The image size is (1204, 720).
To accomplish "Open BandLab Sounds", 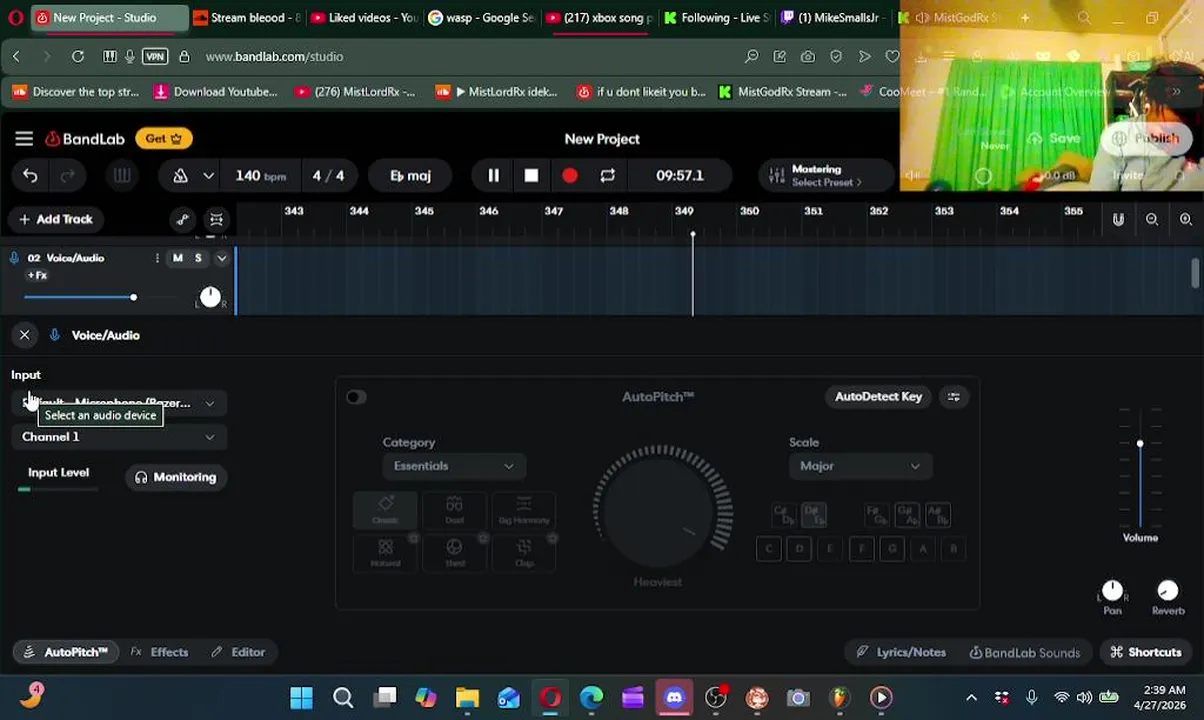I will tap(1025, 652).
